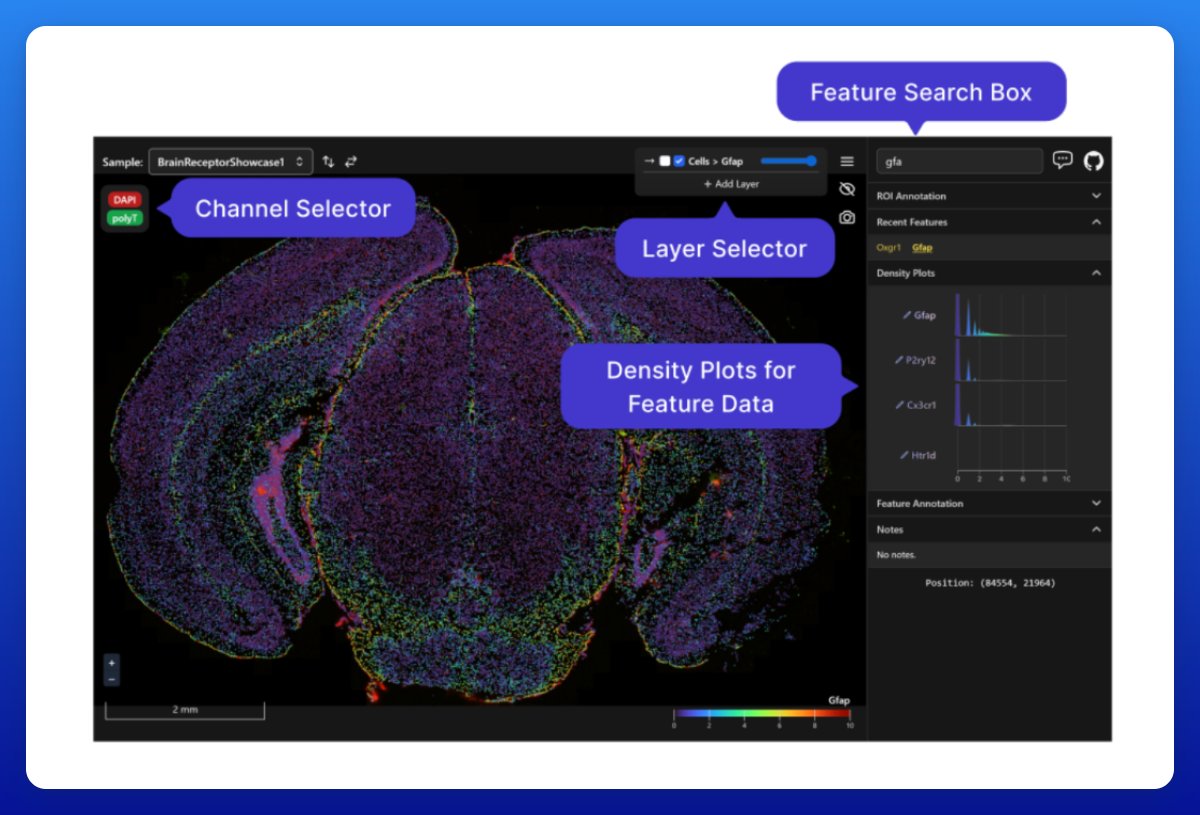1200x815 pixels.
Task: Uncheck the blue checkbox for Cells > Gfap
Action: click(x=679, y=160)
